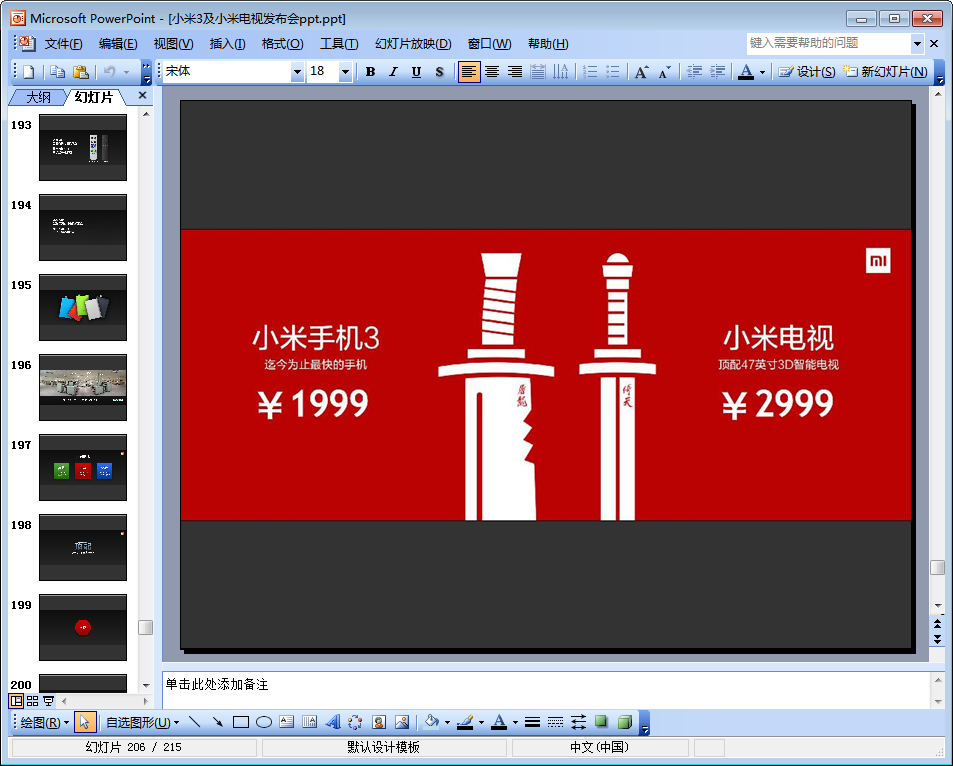Image resolution: width=953 pixels, height=766 pixels.
Task: Select the Line drawing tool
Action: [194, 722]
